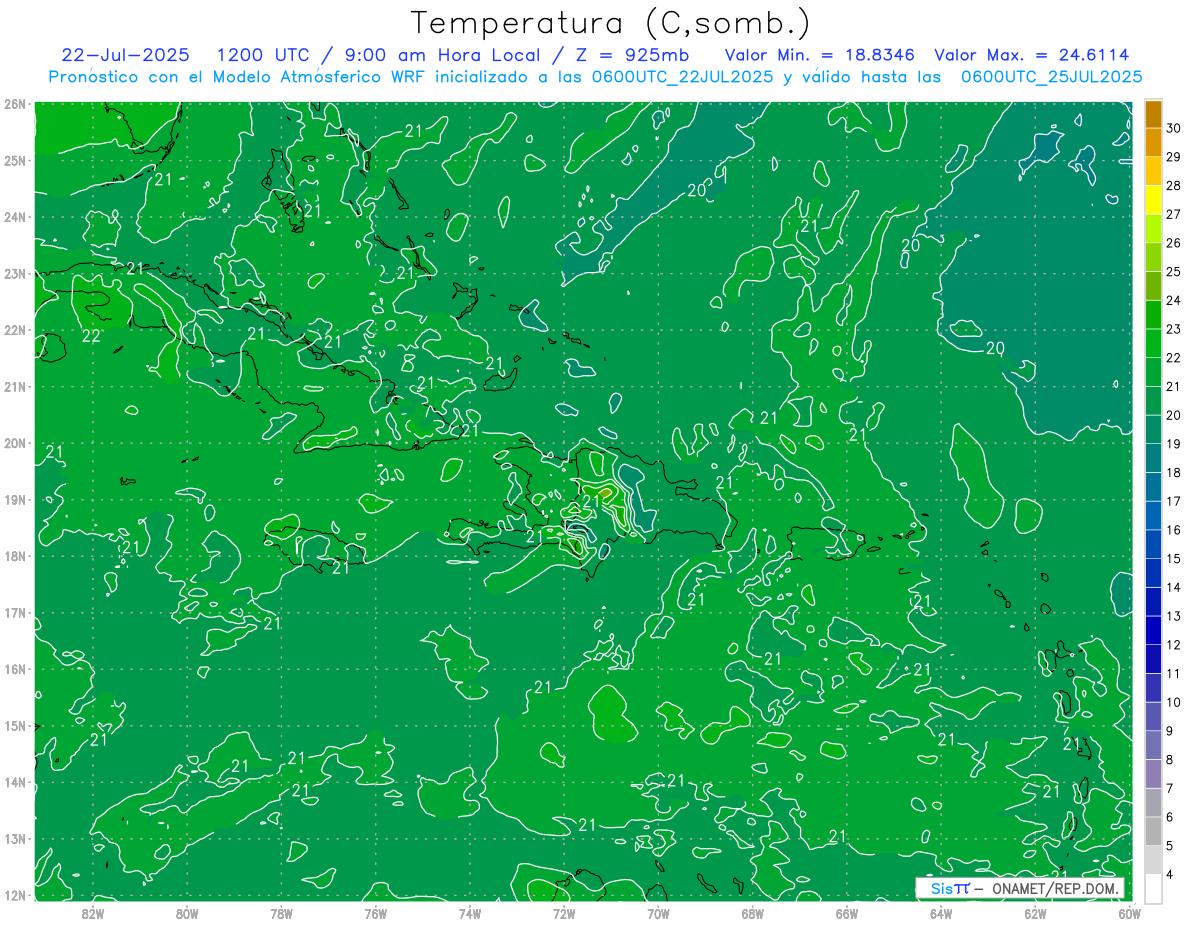Click latitude label '19N'
Image resolution: width=1200 pixels, height=927 pixels.
point(15,500)
